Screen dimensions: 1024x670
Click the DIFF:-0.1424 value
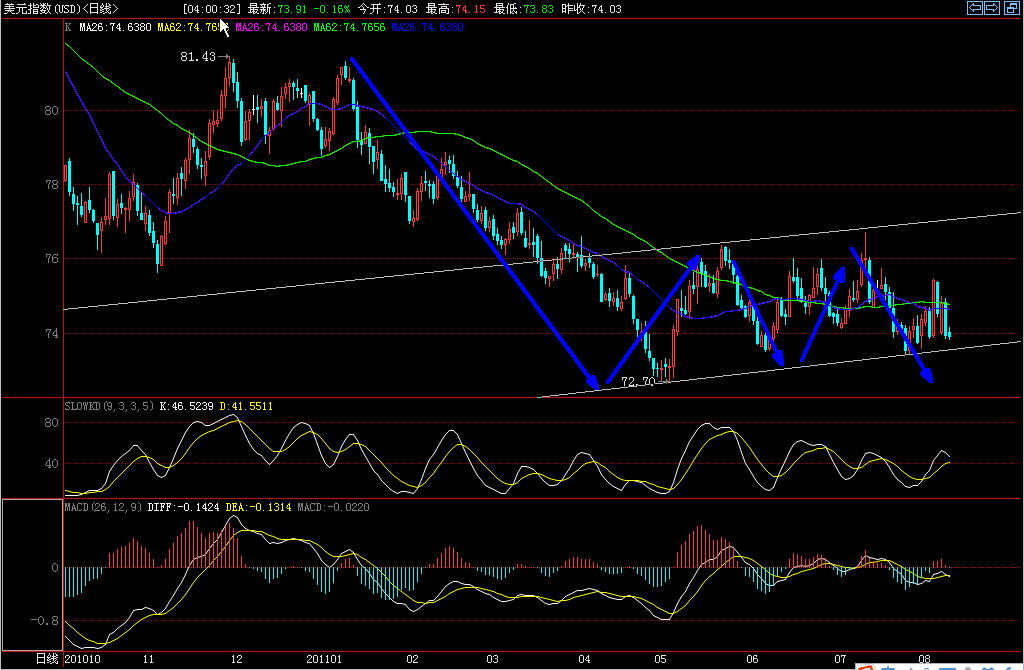[x=184, y=507]
